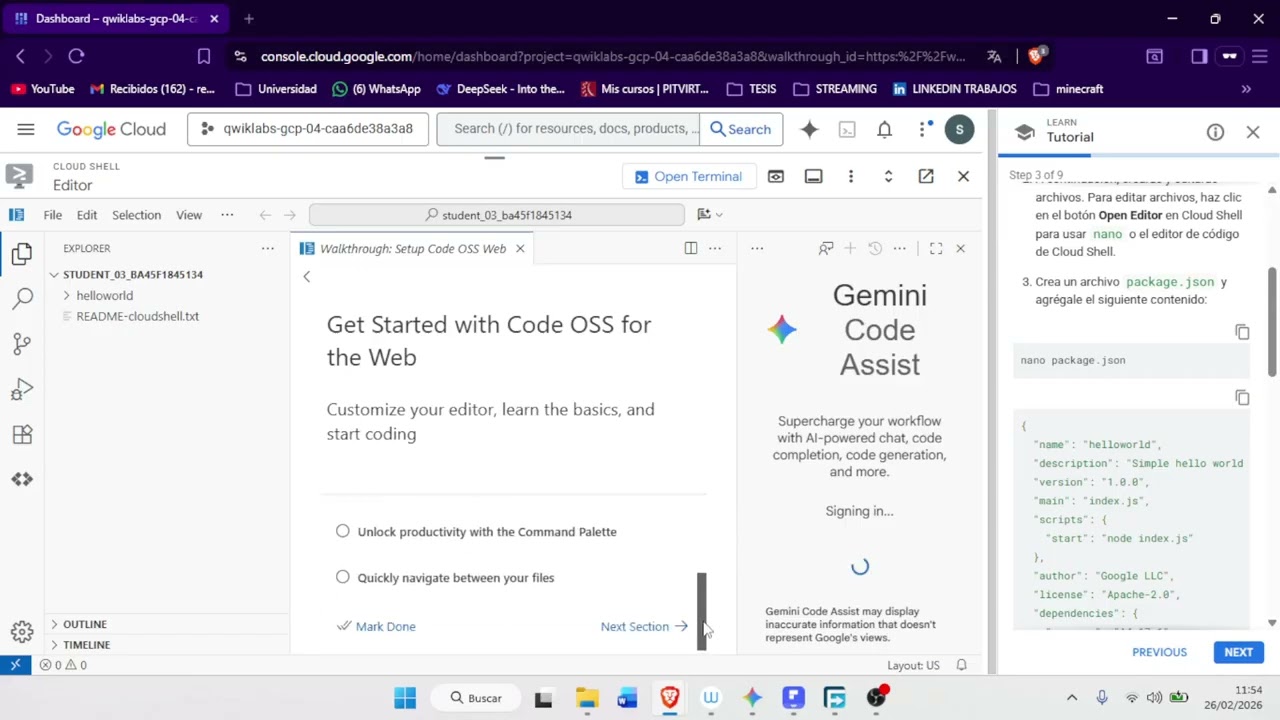Open the YouTube bookmark

(x=42, y=89)
